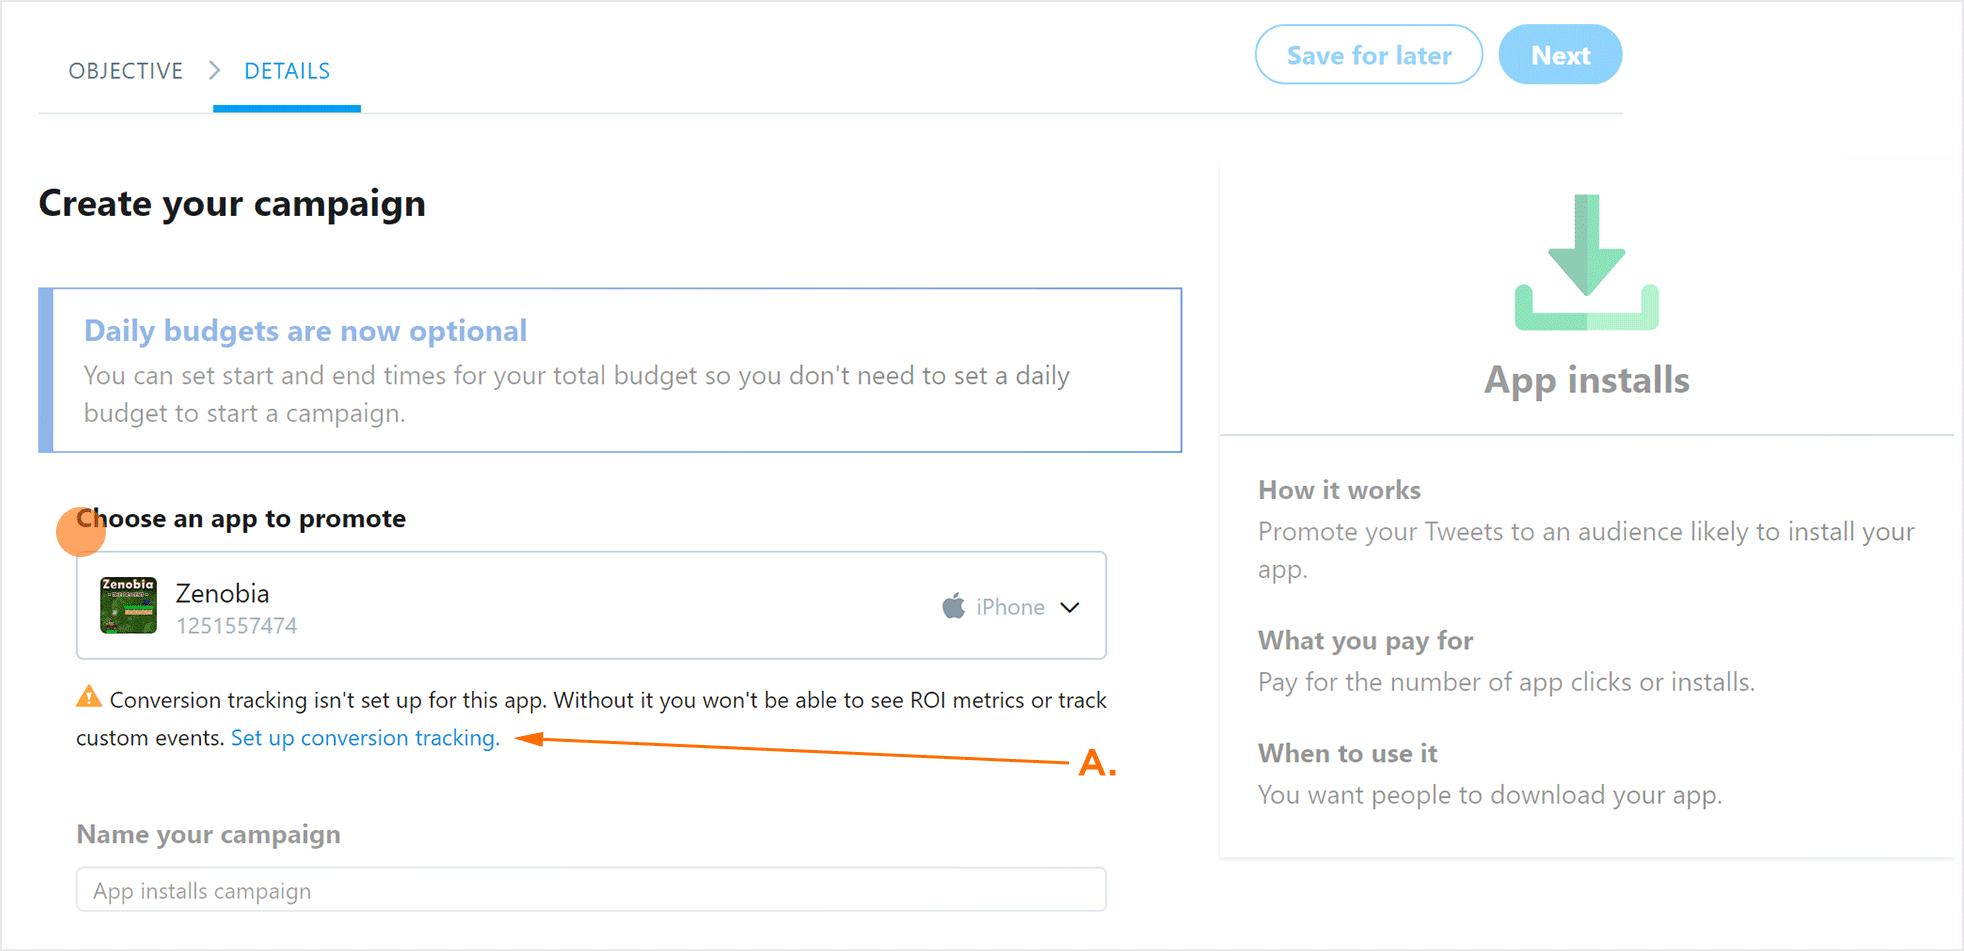Click the 'How it works' heading
Viewport: 1964px width, 951px height.
(x=1339, y=490)
